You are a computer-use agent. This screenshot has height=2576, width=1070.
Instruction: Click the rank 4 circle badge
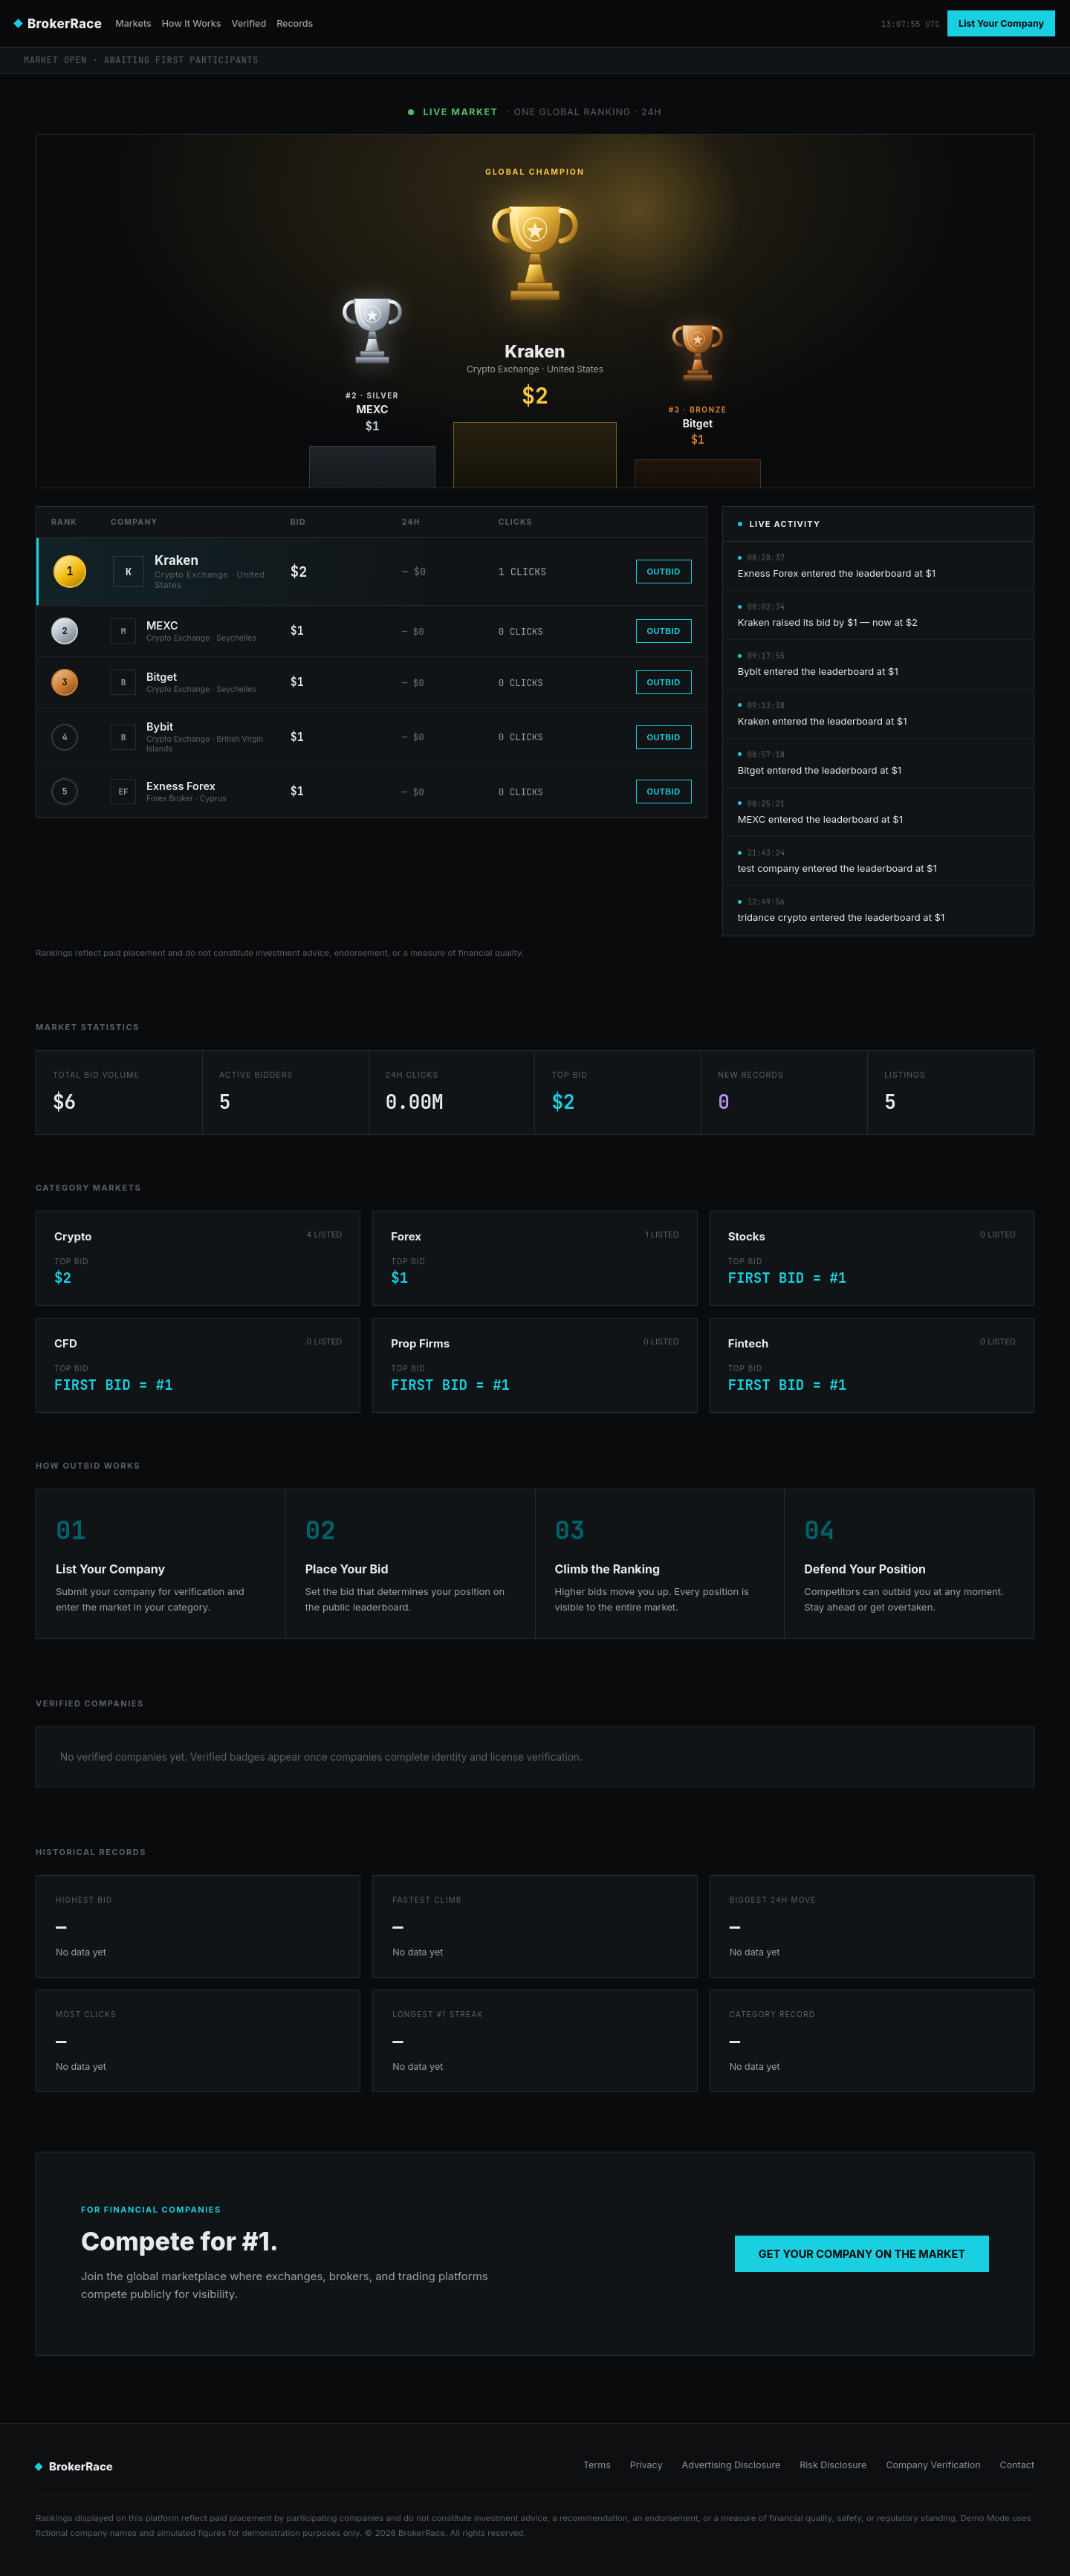(64, 737)
